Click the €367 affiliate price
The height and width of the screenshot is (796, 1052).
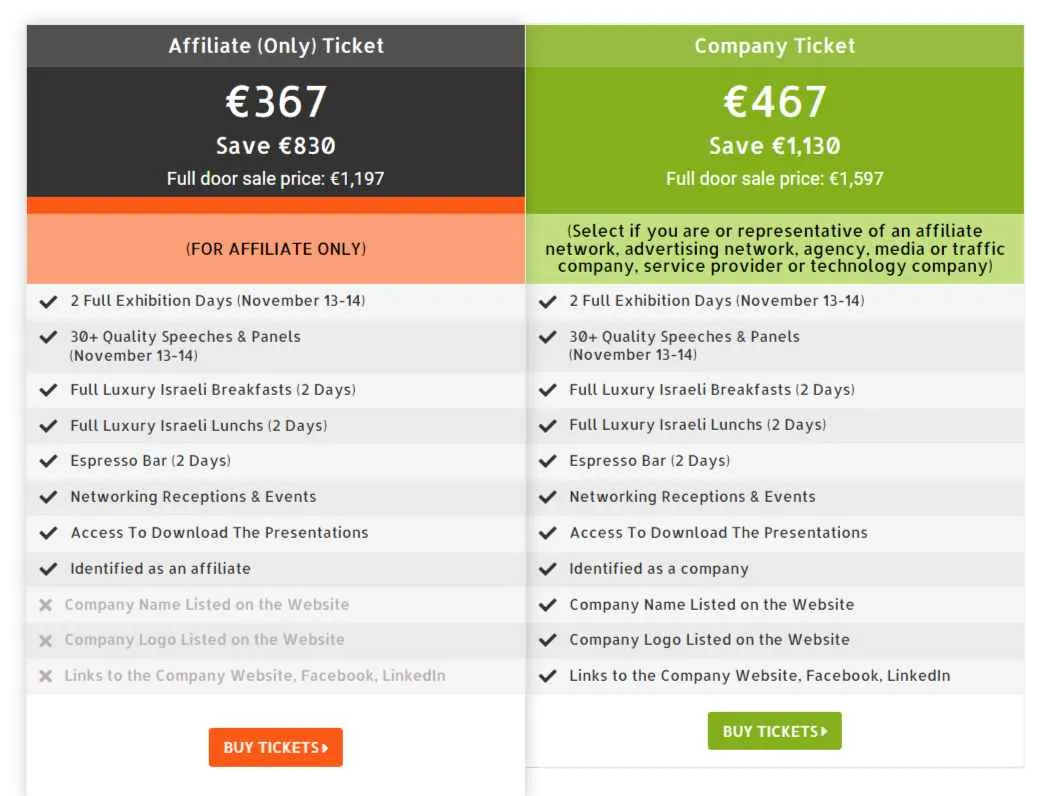point(276,102)
